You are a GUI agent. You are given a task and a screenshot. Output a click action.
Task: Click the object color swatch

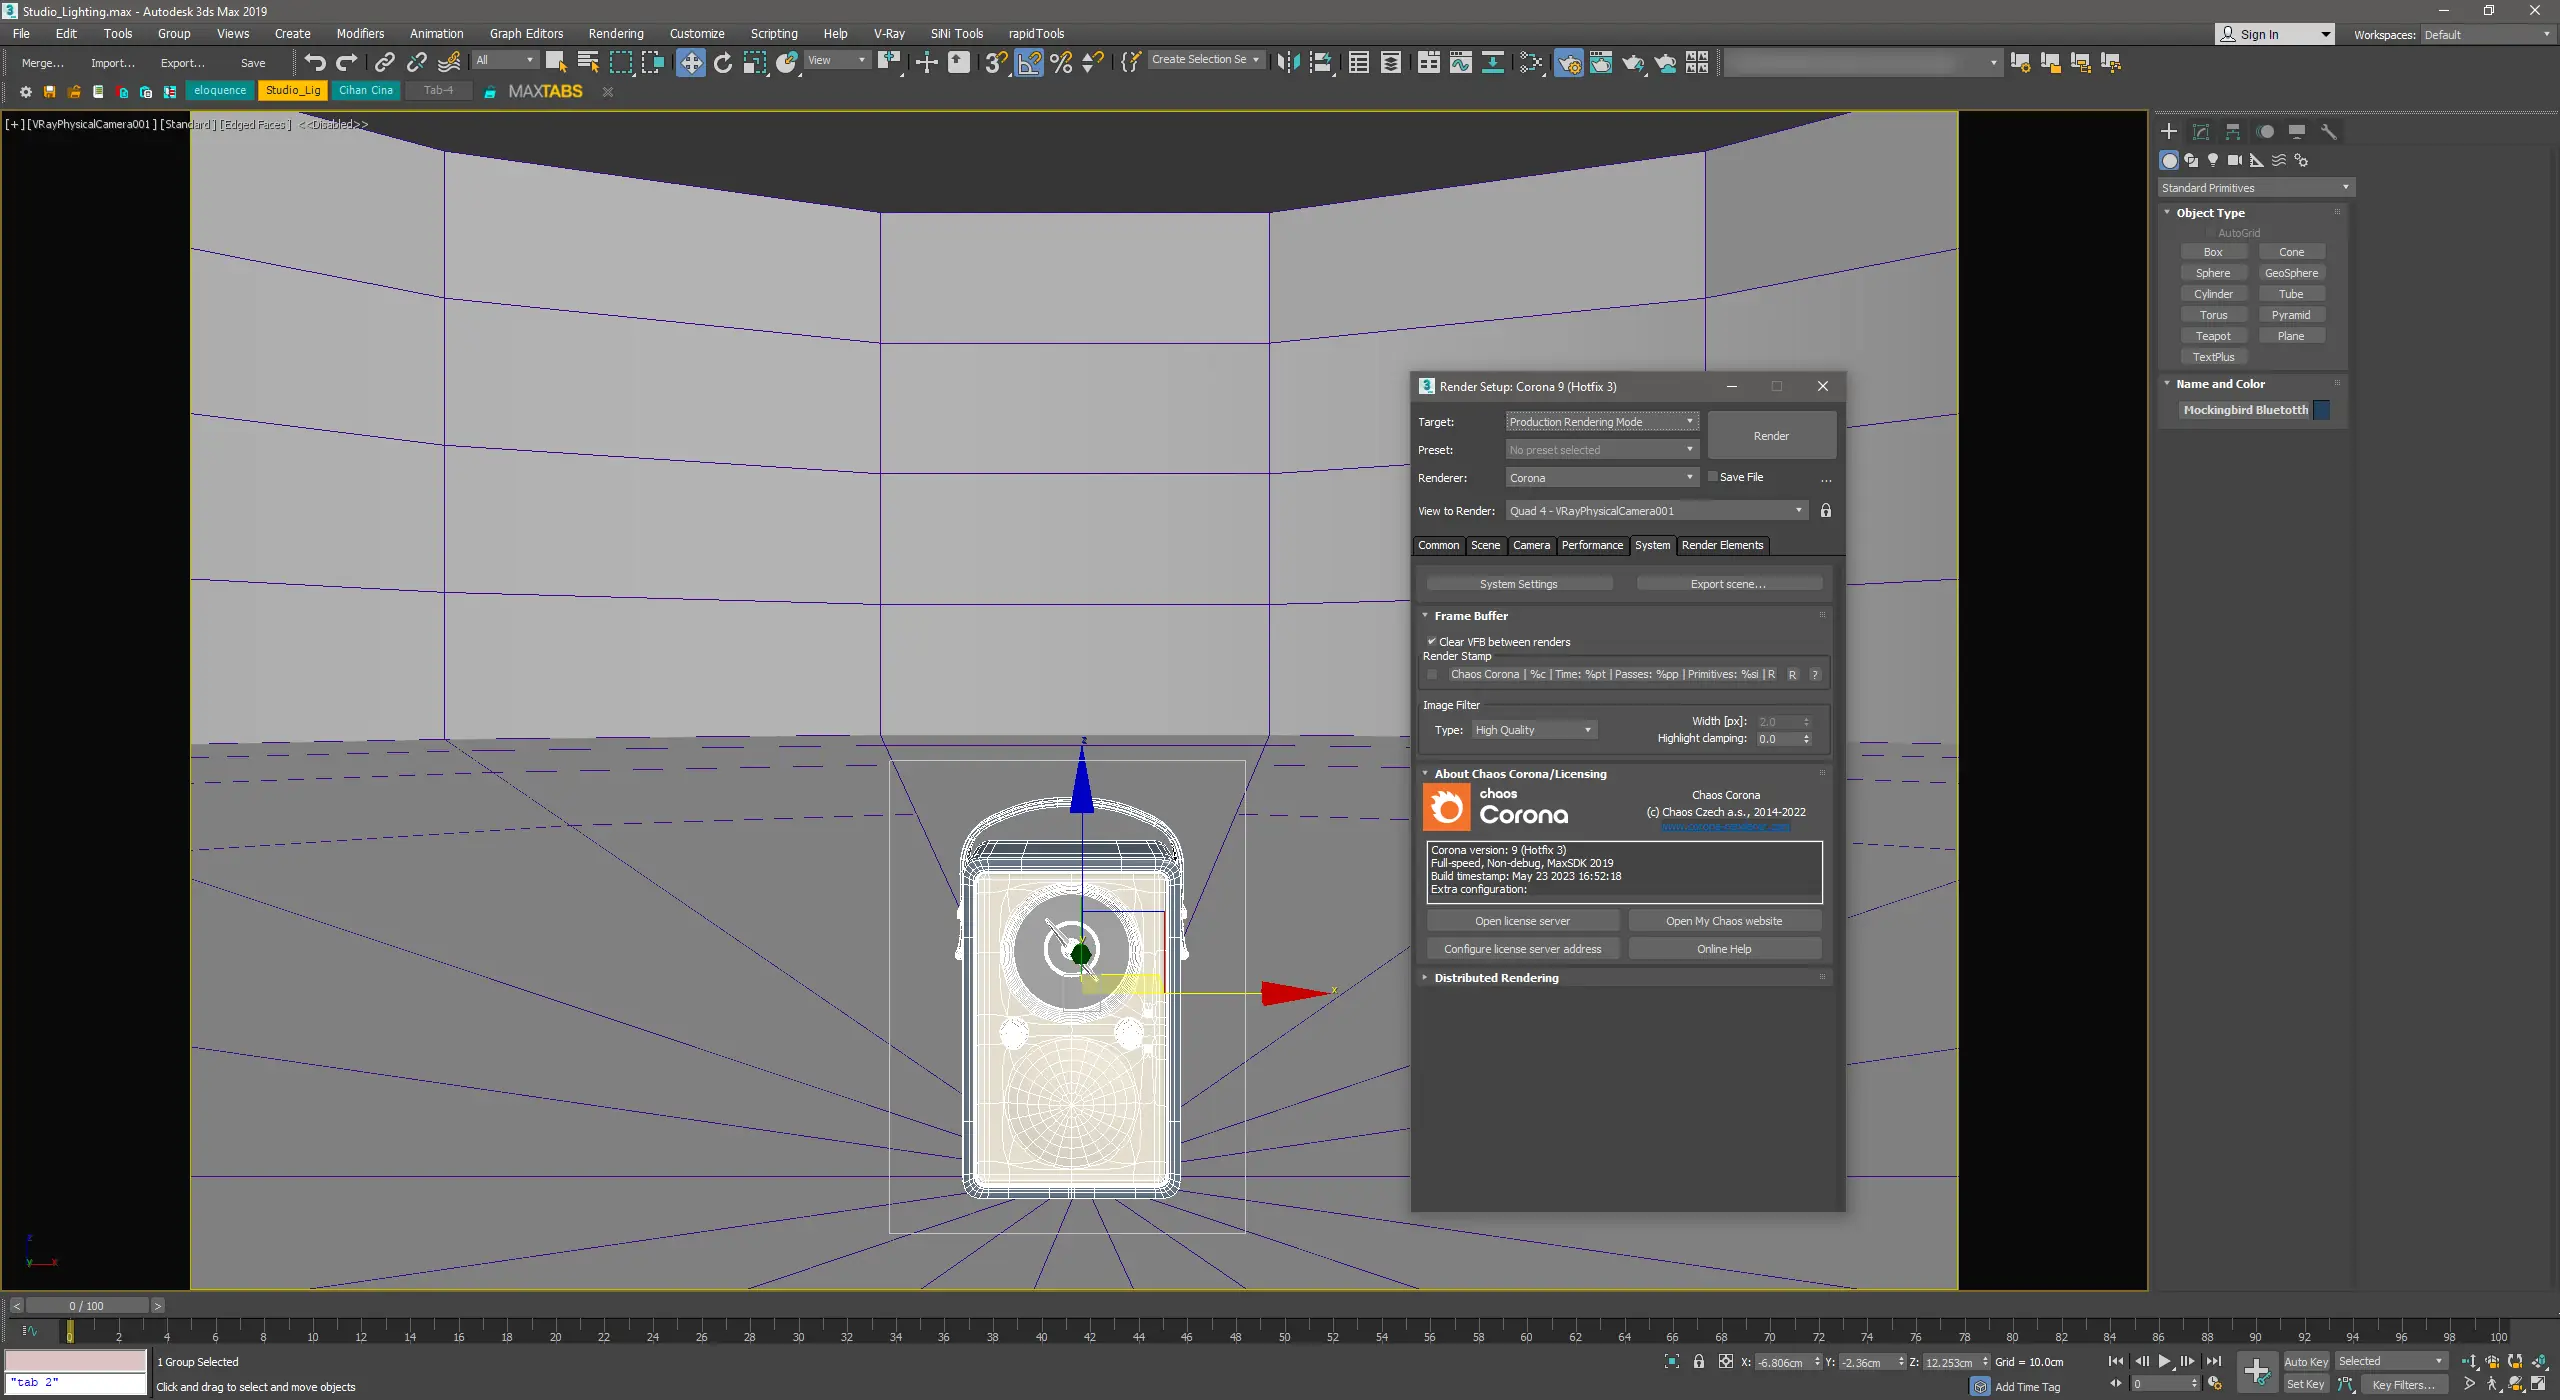click(2322, 410)
